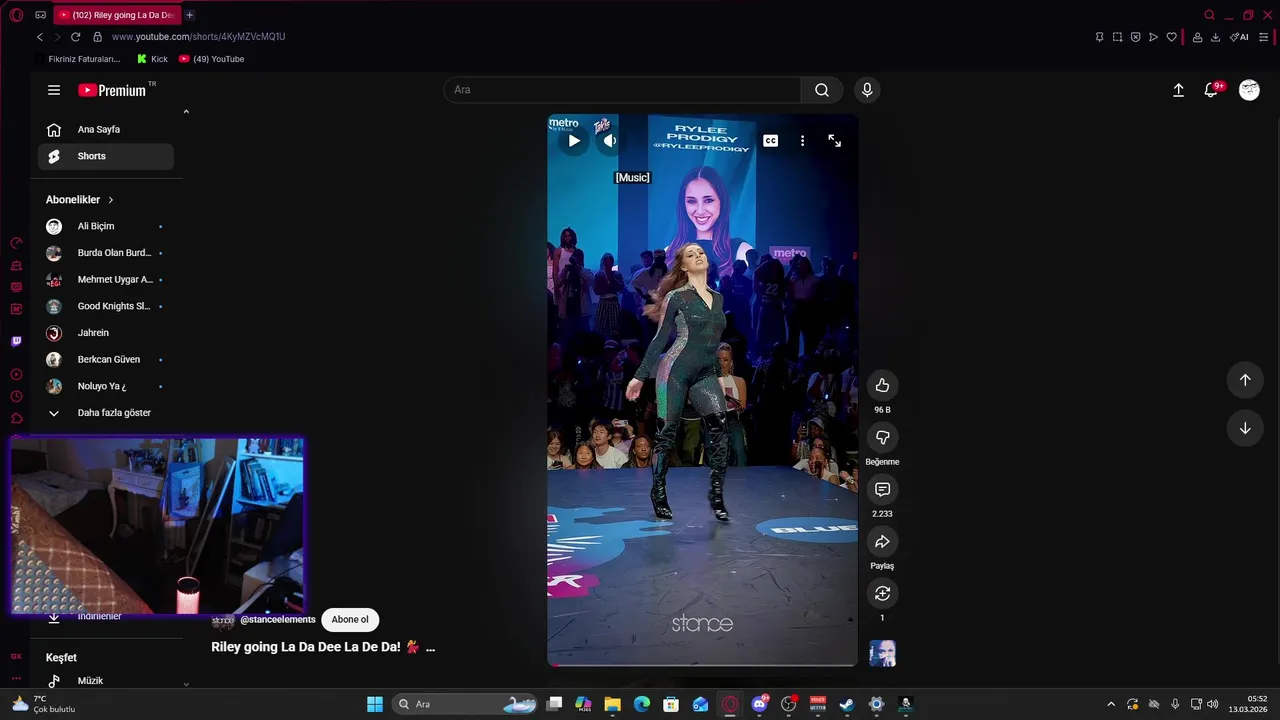
Task: Open the Kick bookmark
Action: pyautogui.click(x=152, y=59)
